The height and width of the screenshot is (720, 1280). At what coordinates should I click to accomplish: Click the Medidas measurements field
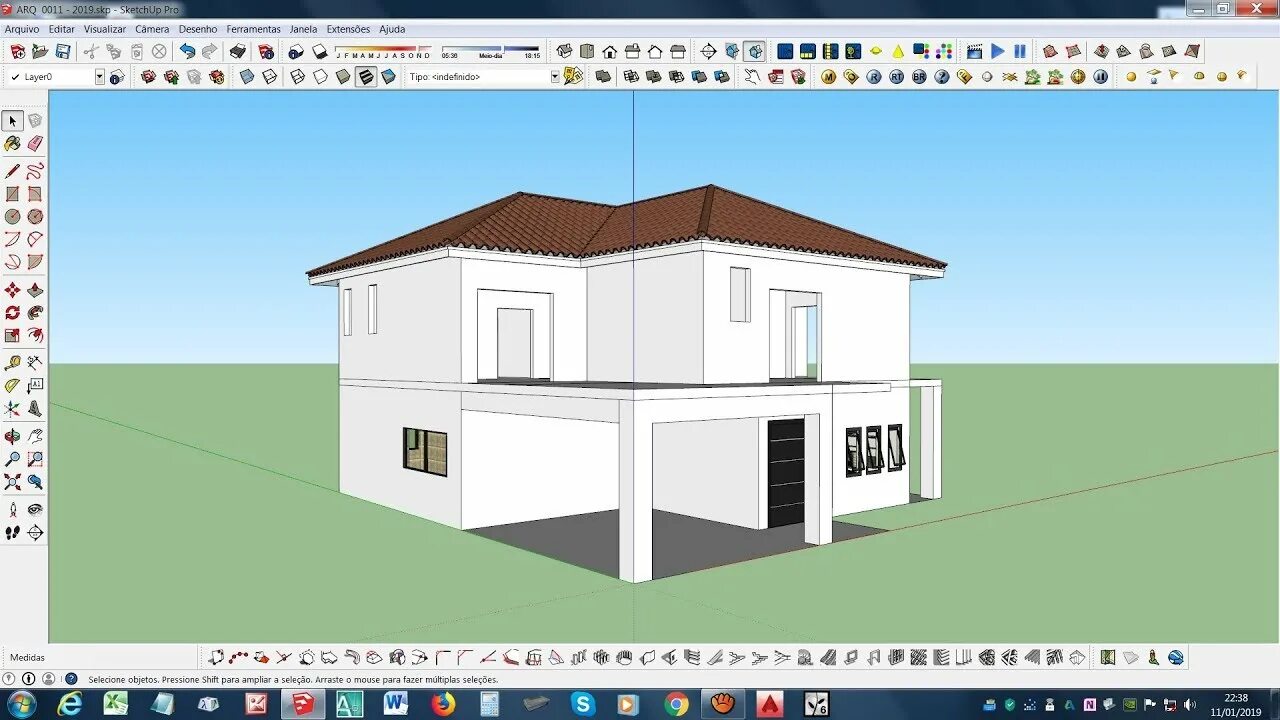(x=101, y=657)
